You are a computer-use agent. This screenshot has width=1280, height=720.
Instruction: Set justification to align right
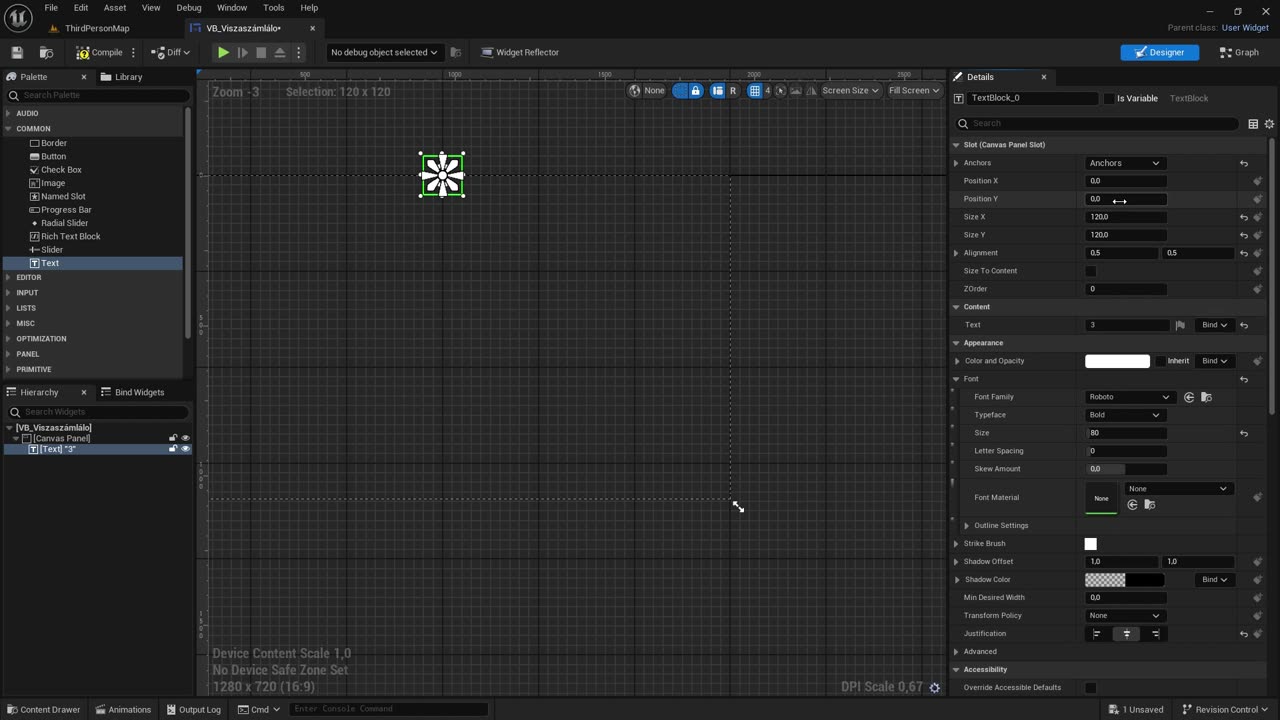click(1156, 634)
